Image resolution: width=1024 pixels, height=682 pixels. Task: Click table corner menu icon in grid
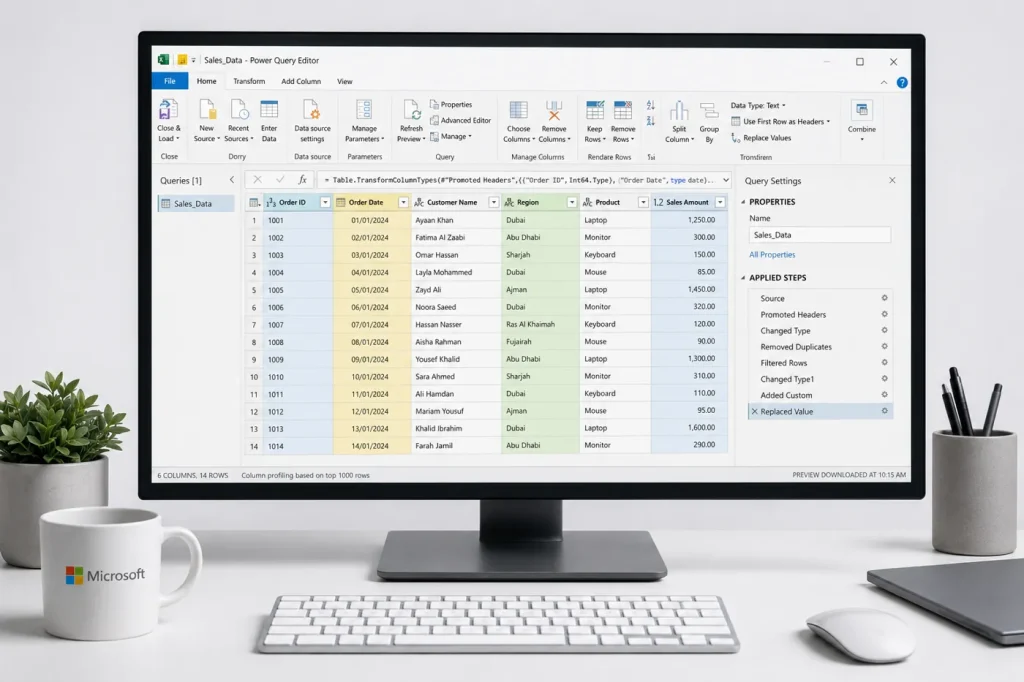tap(254, 203)
